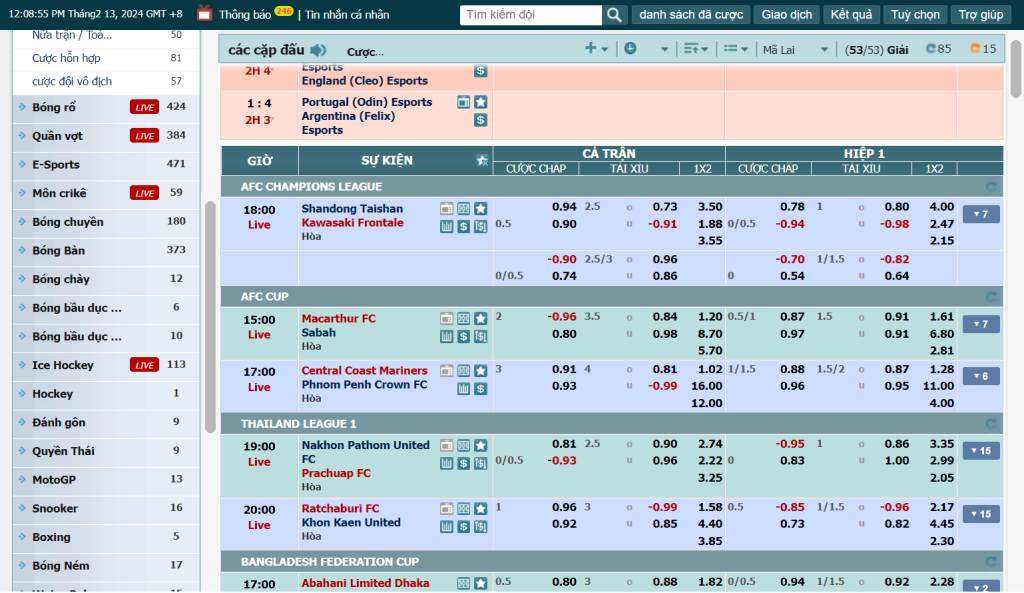Click the search magnifier icon
The width and height of the screenshot is (1024, 593).
pyautogui.click(x=615, y=15)
